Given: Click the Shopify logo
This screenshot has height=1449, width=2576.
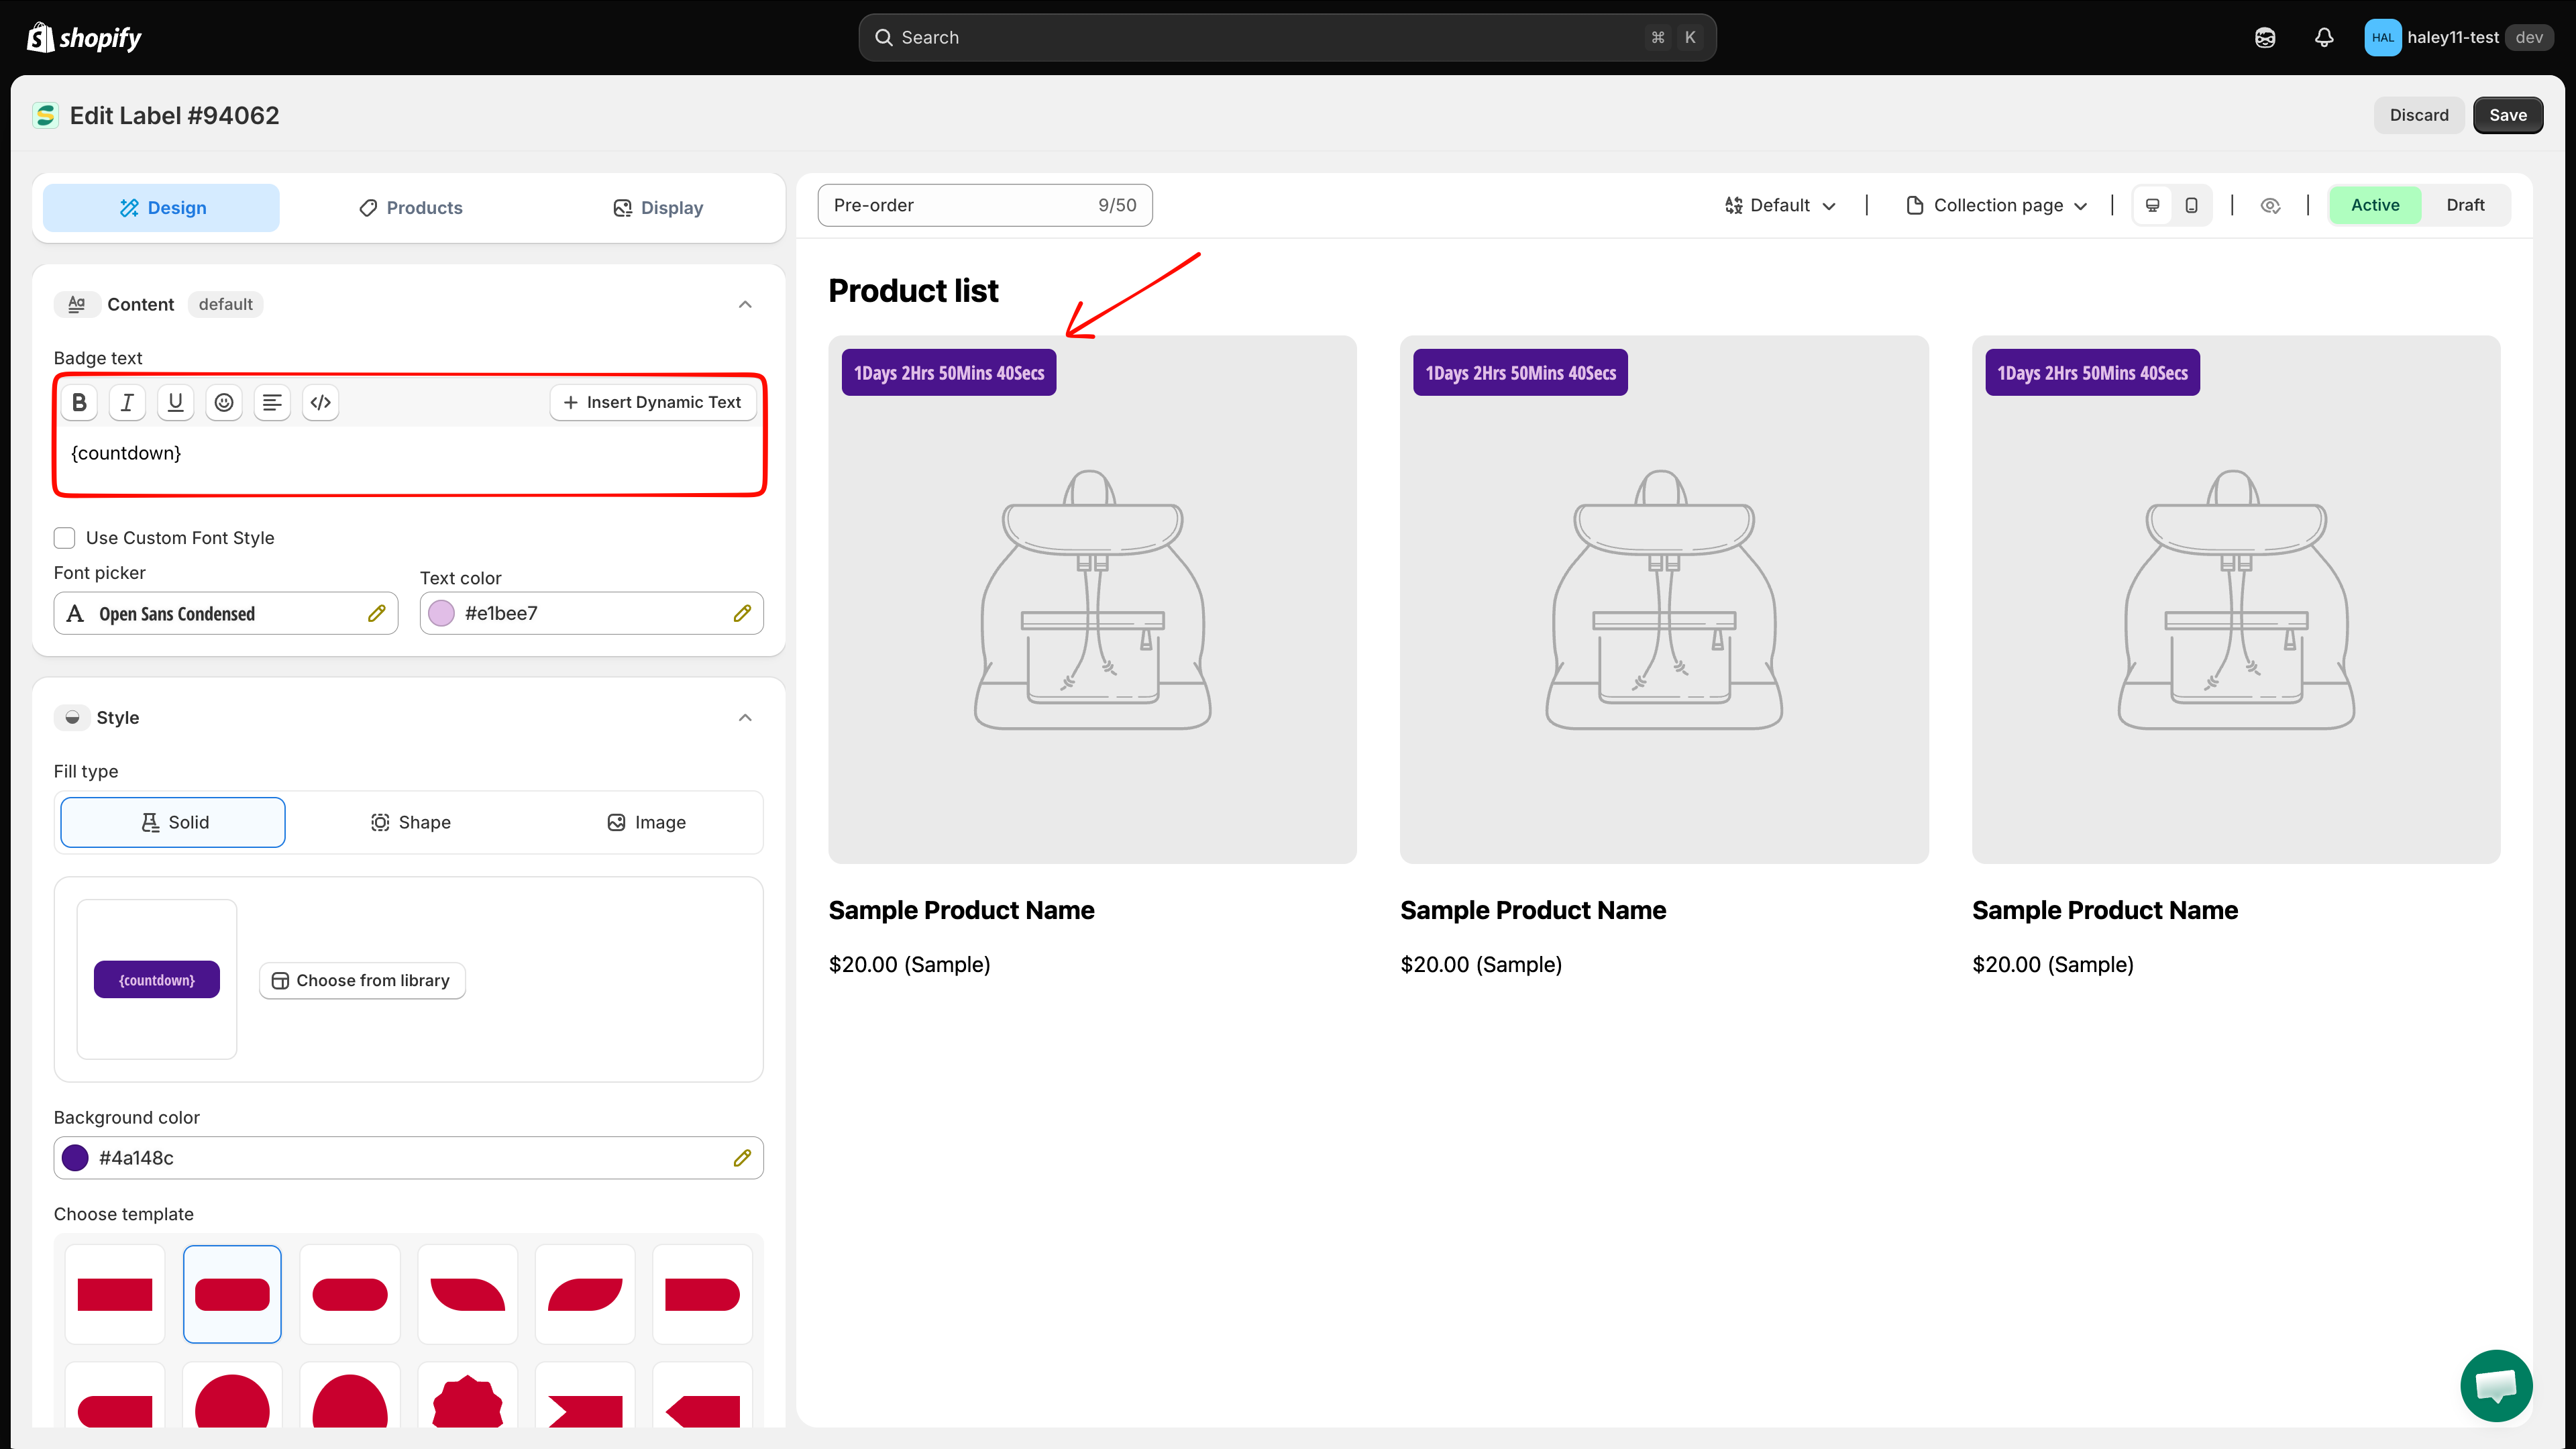Looking at the screenshot, I should (84, 37).
